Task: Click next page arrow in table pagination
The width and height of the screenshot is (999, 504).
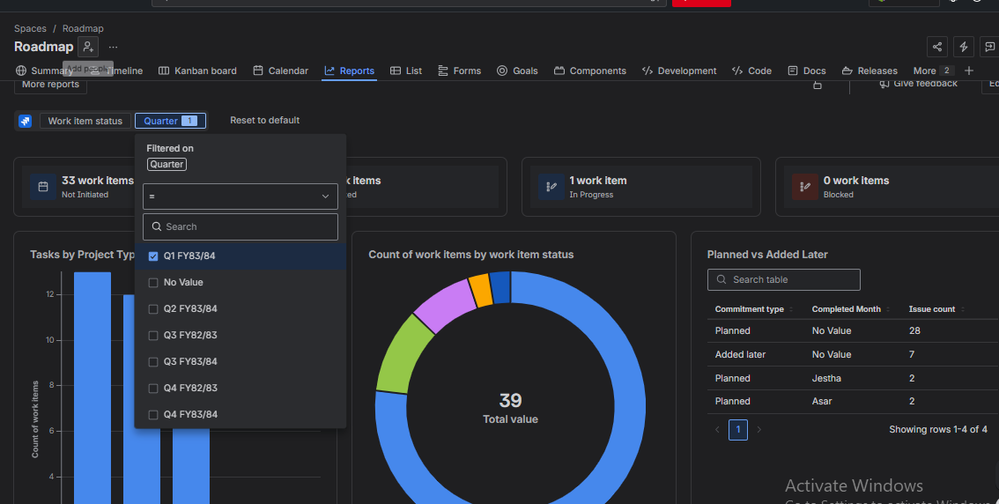Action: coord(759,429)
